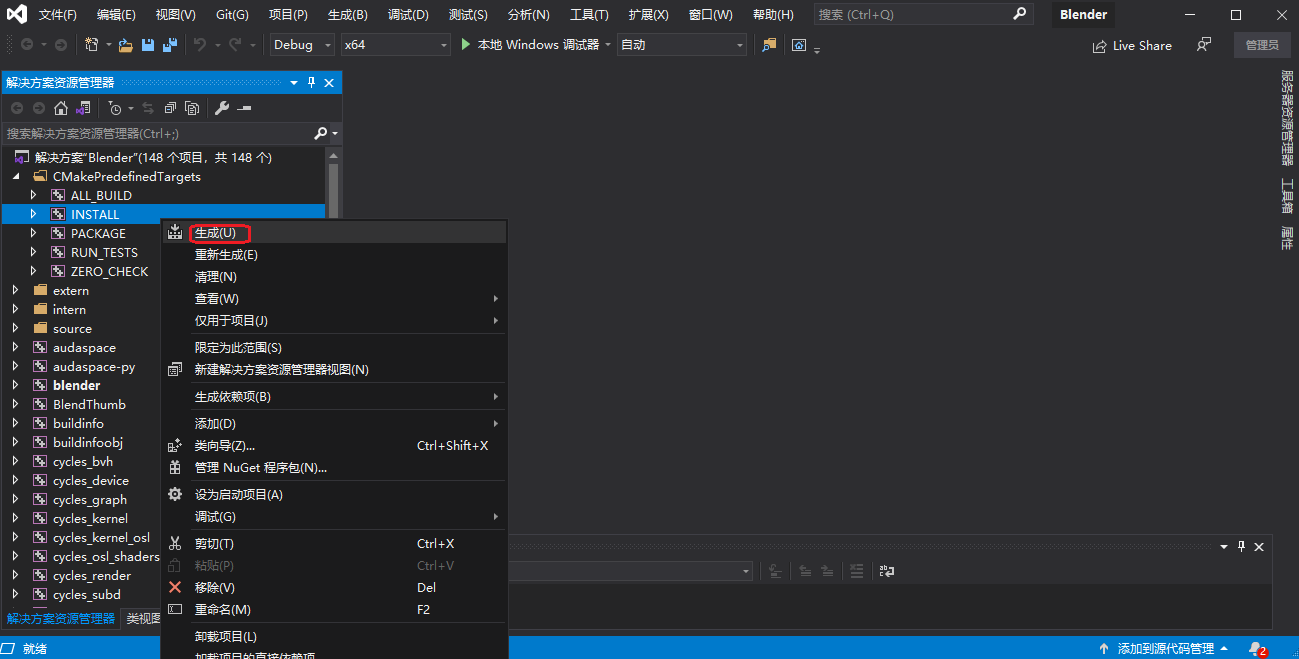Click the Save icon in toolbar
Viewport: 1299px width, 659px height.
[x=148, y=45]
